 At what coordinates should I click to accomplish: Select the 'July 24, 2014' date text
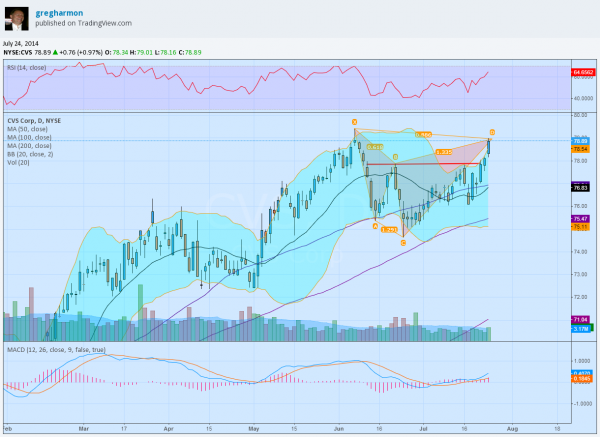point(21,44)
